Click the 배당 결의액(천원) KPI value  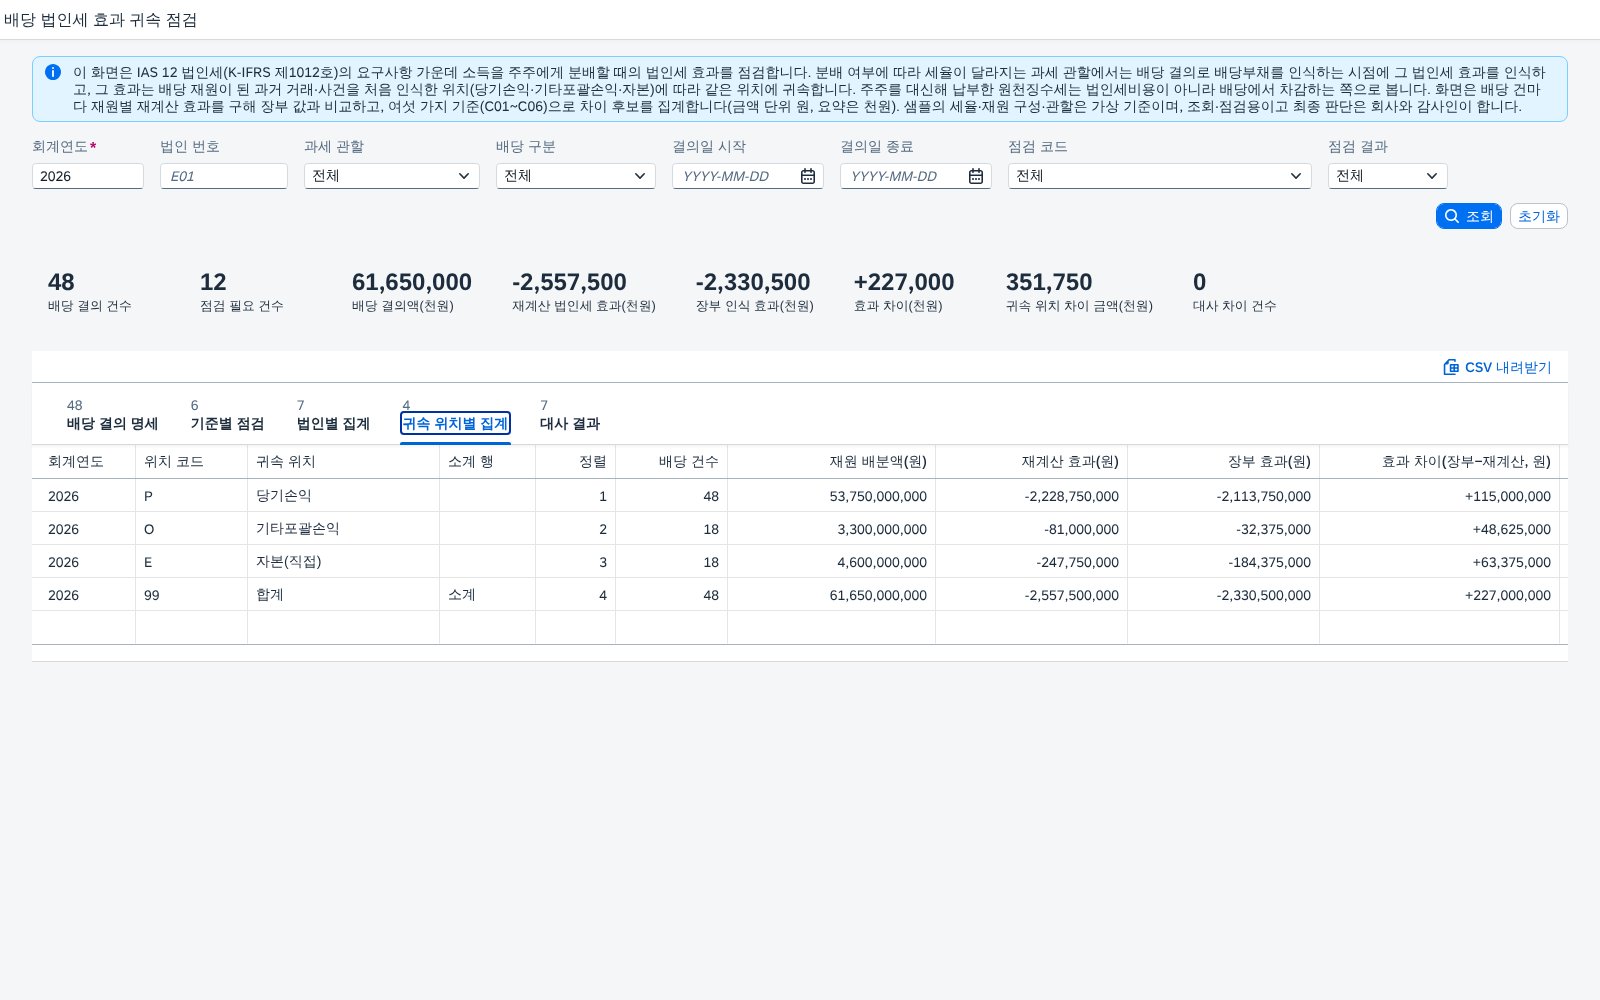point(411,282)
